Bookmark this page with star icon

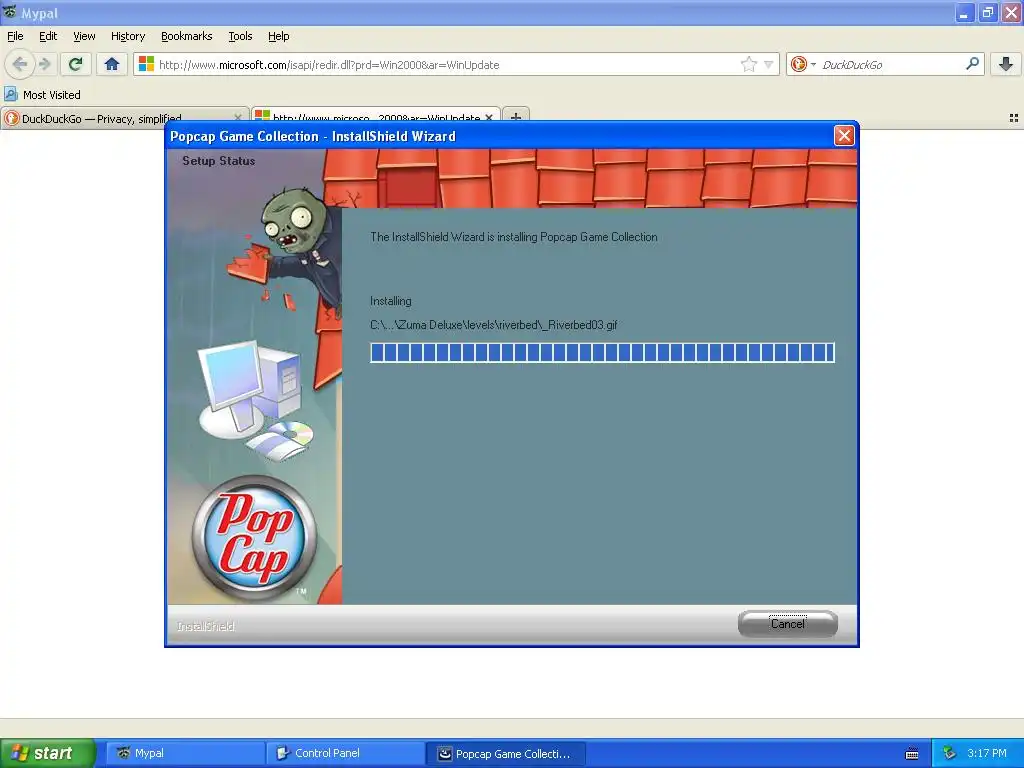point(748,64)
